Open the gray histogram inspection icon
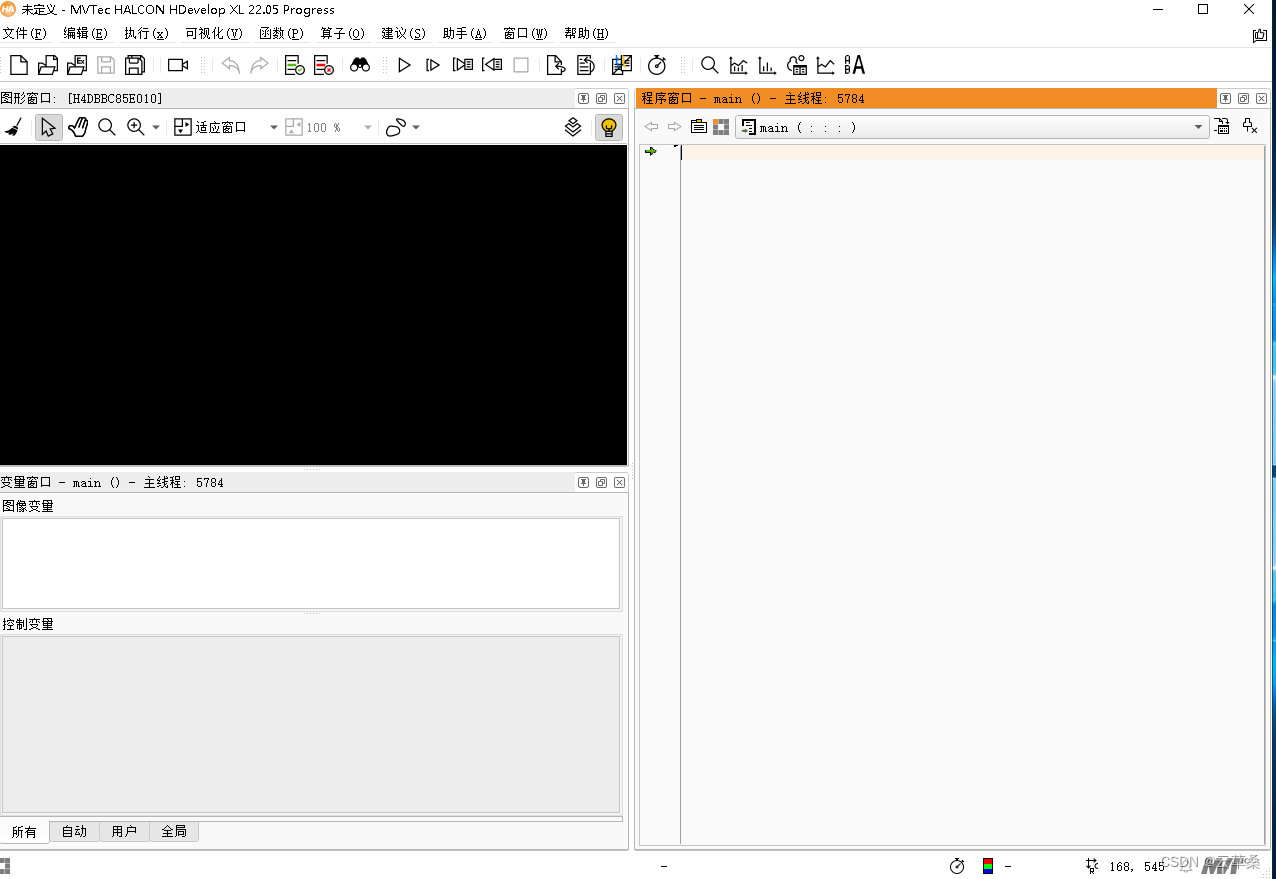The height and width of the screenshot is (879, 1276). click(x=738, y=65)
